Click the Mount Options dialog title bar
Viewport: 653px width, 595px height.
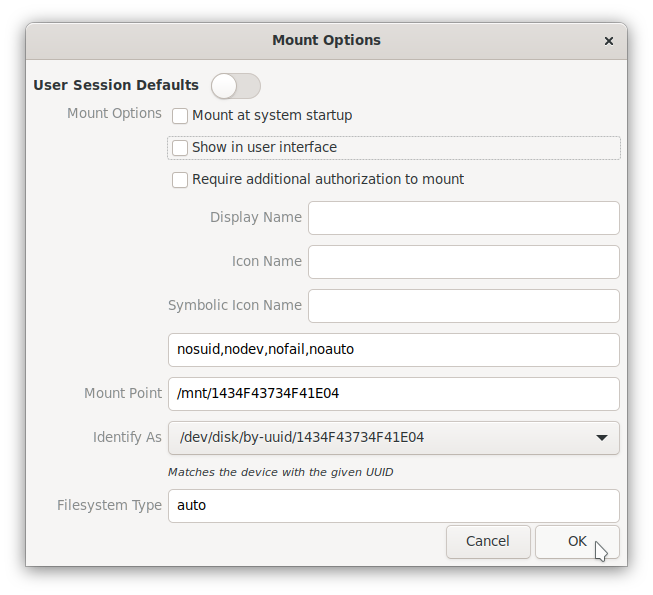[326, 41]
